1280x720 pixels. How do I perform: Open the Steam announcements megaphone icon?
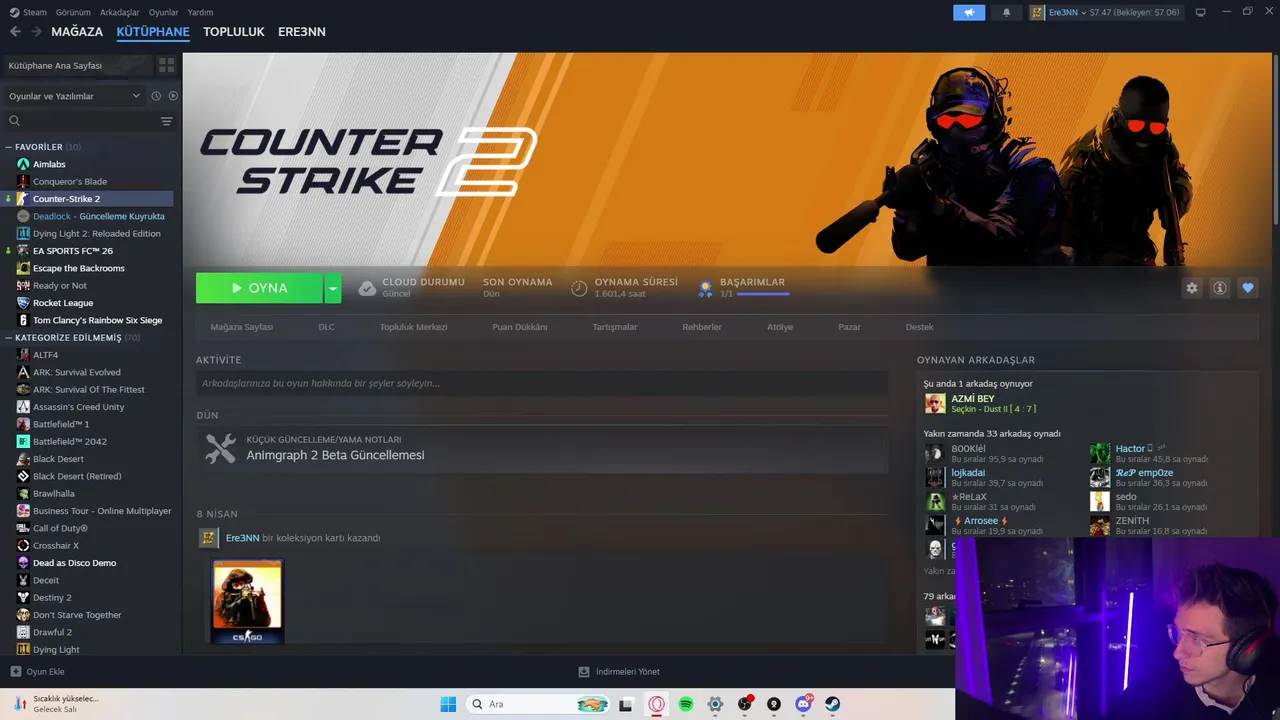click(969, 12)
